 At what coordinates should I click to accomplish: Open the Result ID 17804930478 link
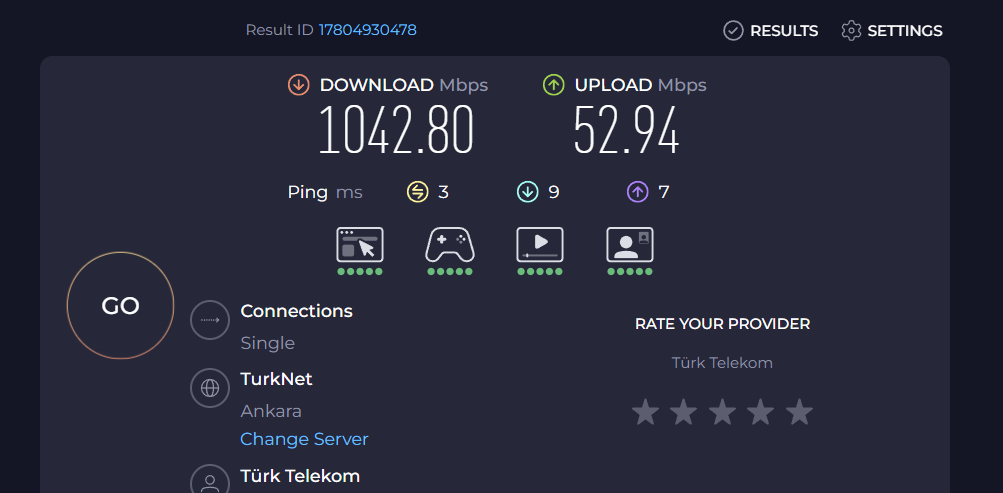pyautogui.click(x=368, y=29)
